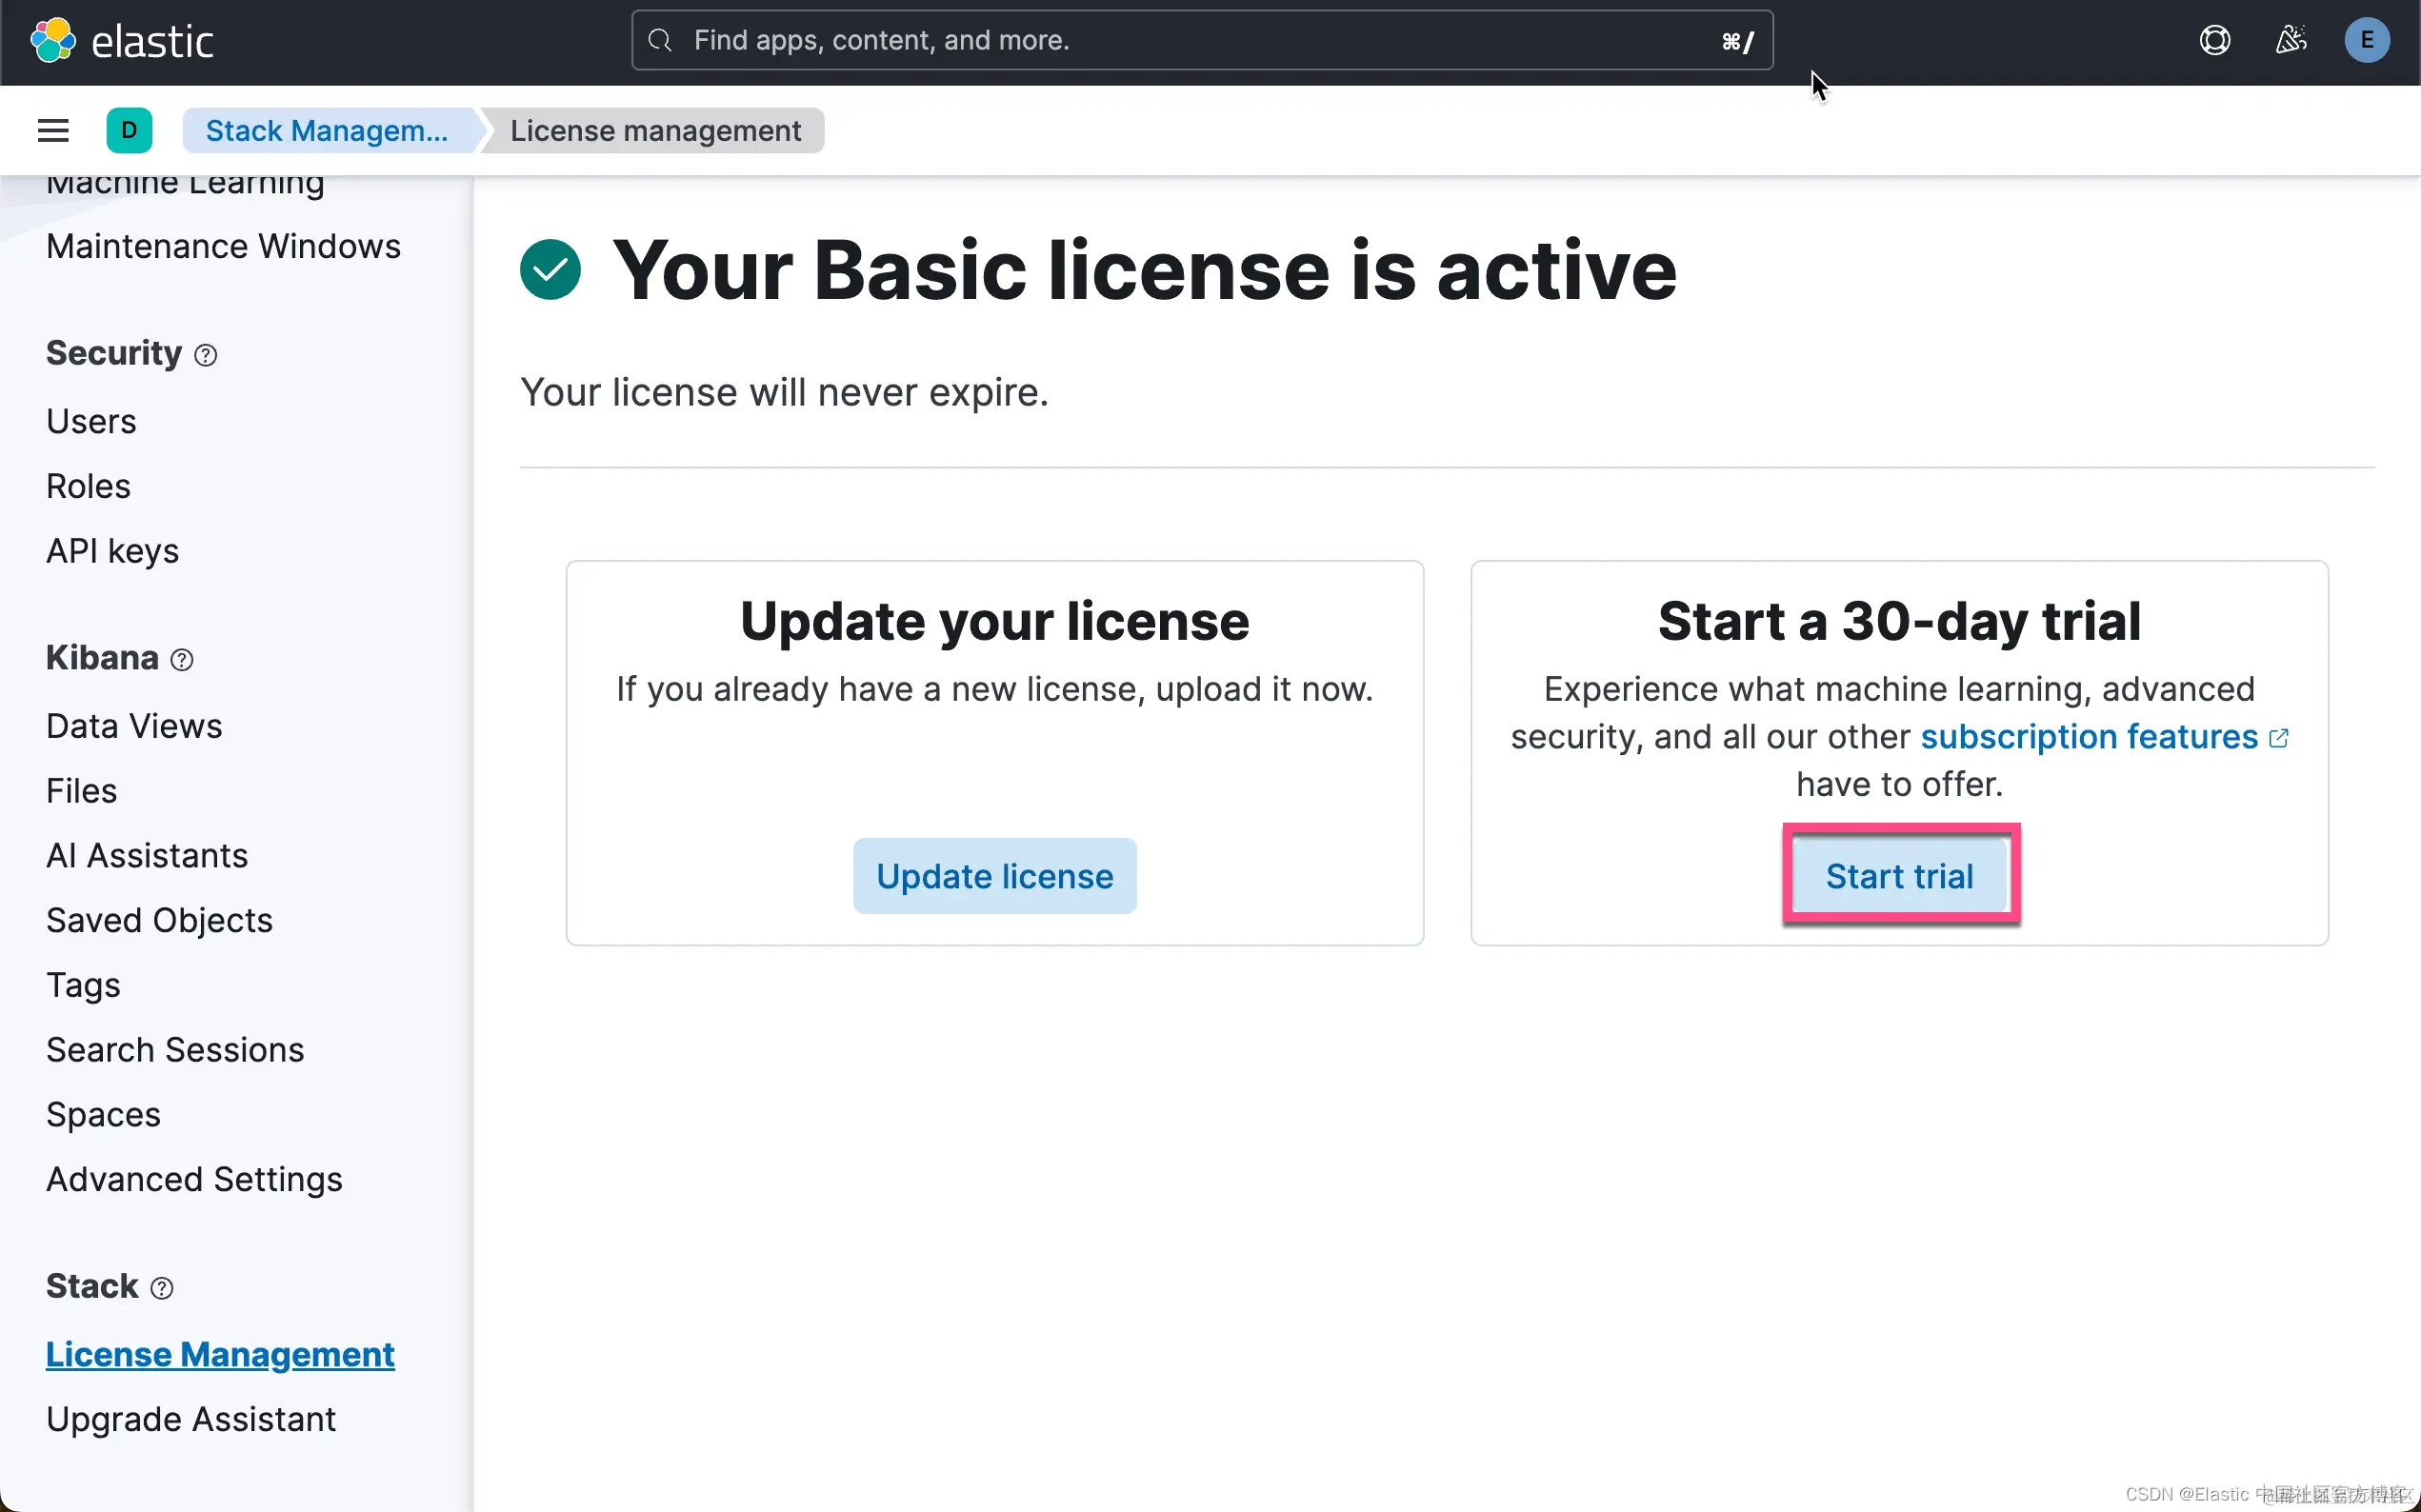Open Upgrade Assistant in sidebar
The image size is (2421, 1512).
(191, 1419)
